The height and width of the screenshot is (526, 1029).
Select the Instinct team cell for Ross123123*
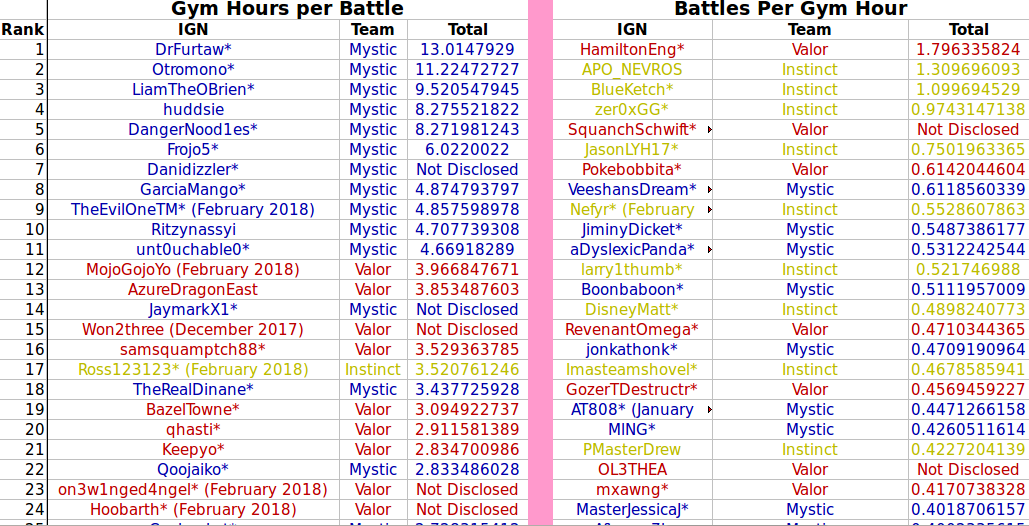coord(373,370)
